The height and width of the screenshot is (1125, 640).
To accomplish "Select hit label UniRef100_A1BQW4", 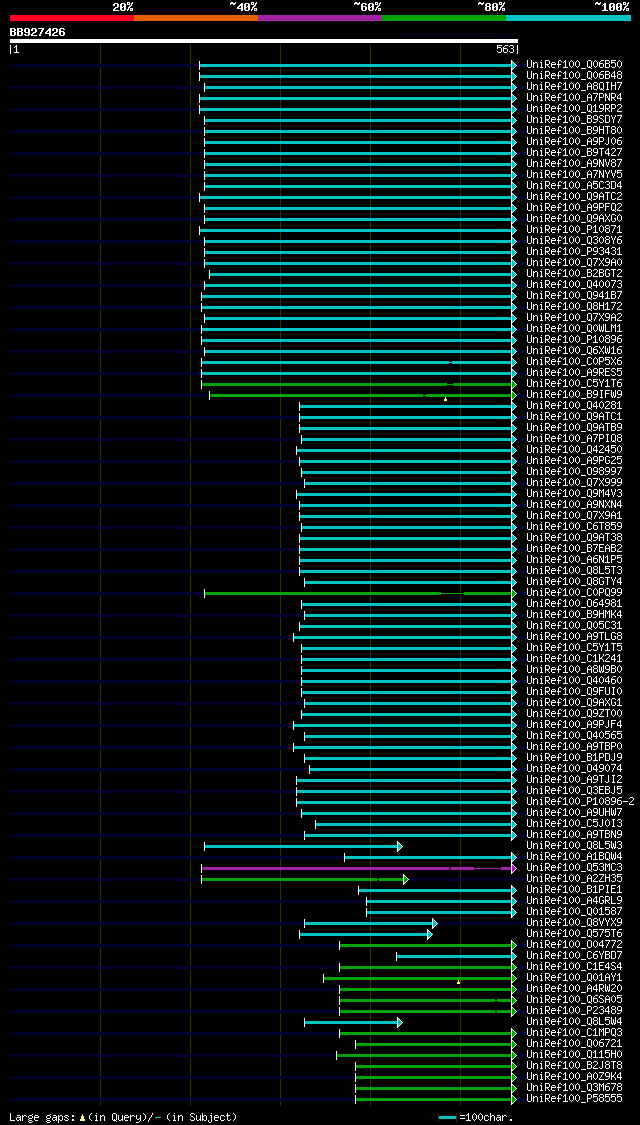I will 574,858.
